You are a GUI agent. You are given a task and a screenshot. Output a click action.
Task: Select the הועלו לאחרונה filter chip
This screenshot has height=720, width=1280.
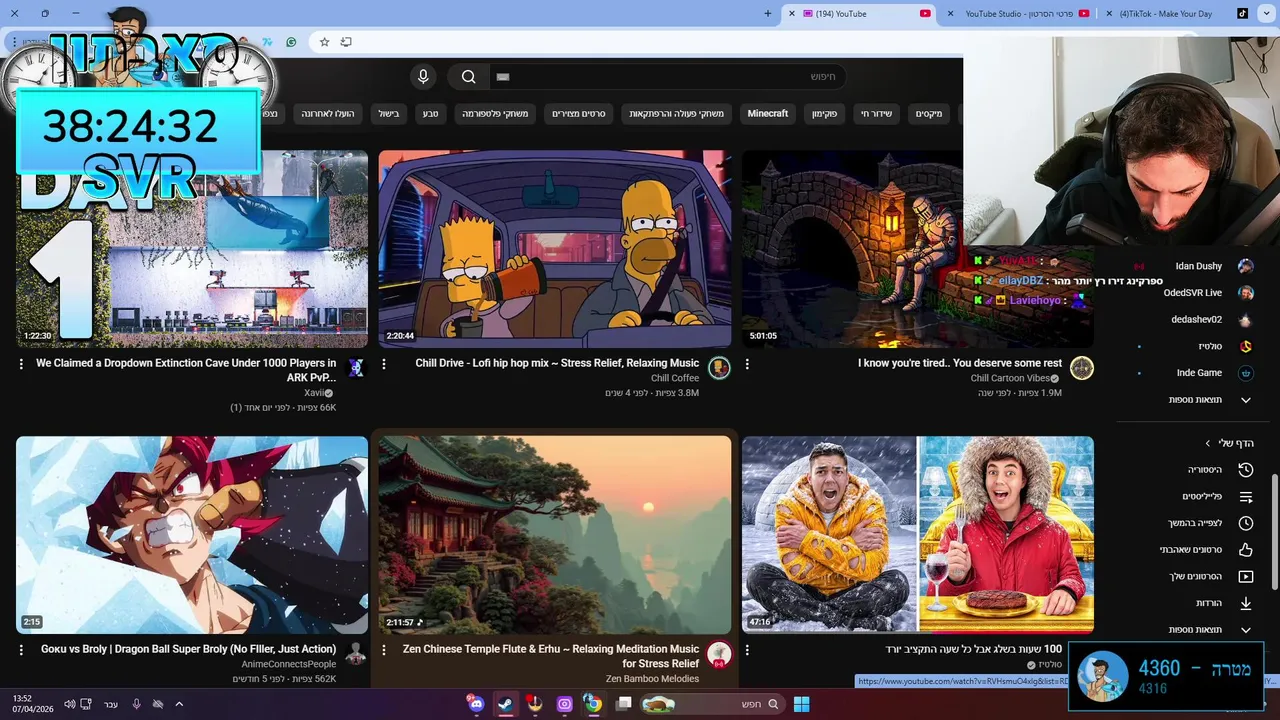tap(328, 114)
